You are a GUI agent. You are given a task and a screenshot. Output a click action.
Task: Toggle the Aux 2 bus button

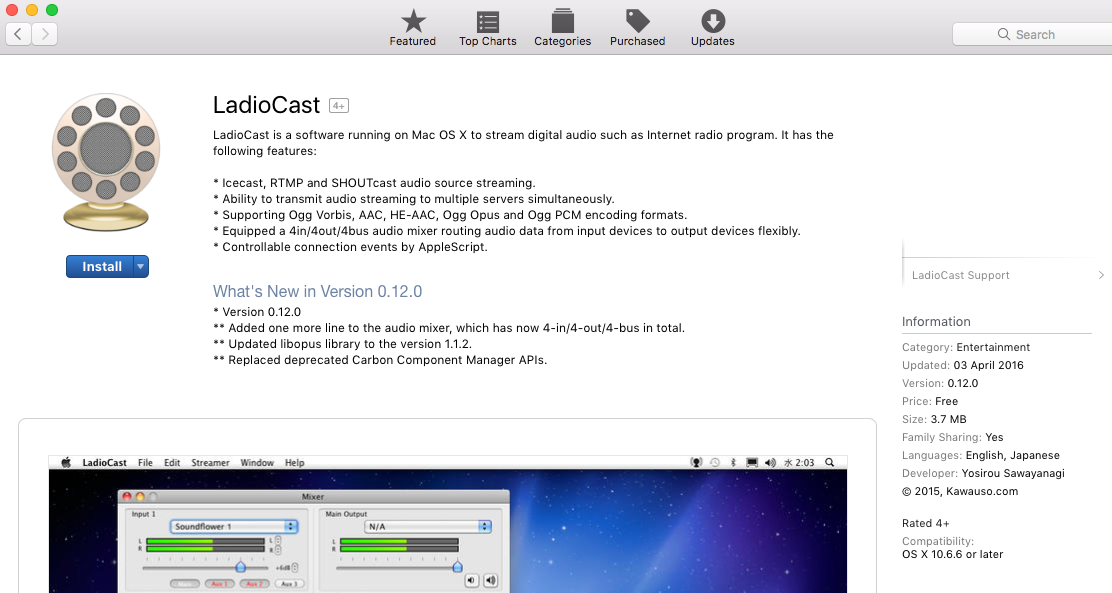254,584
